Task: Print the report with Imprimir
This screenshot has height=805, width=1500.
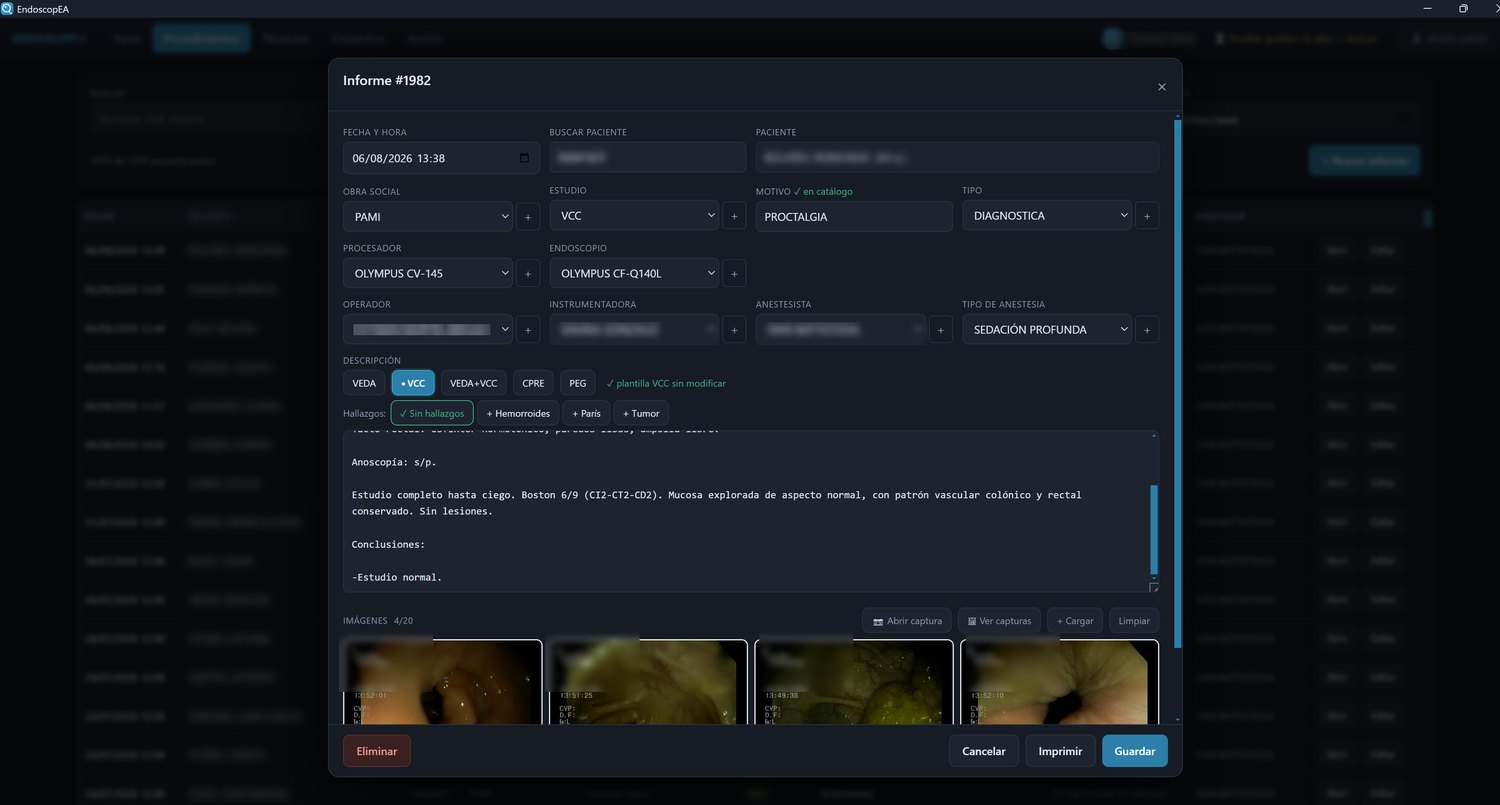Action: click(x=1060, y=751)
